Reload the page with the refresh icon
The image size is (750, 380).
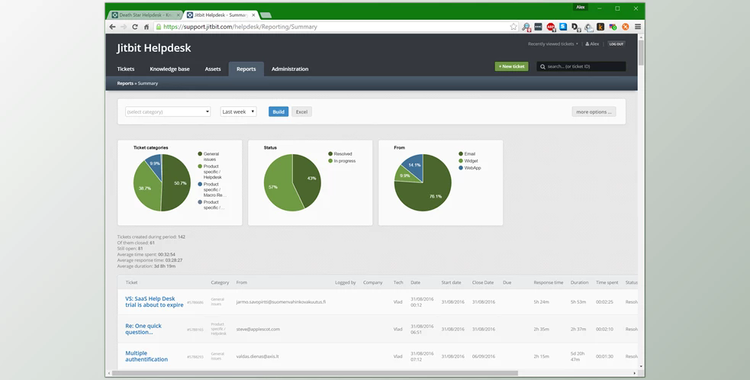[135, 27]
